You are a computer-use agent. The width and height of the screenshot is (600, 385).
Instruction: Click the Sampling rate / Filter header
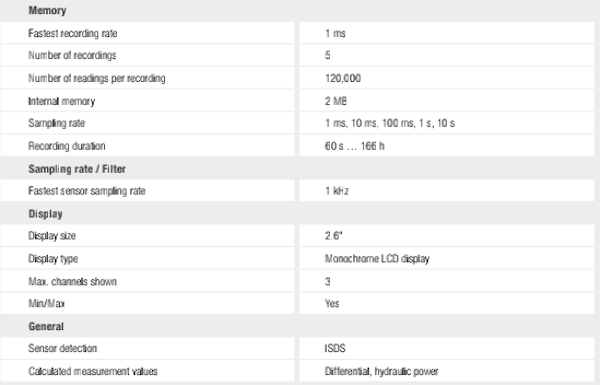coord(77,169)
